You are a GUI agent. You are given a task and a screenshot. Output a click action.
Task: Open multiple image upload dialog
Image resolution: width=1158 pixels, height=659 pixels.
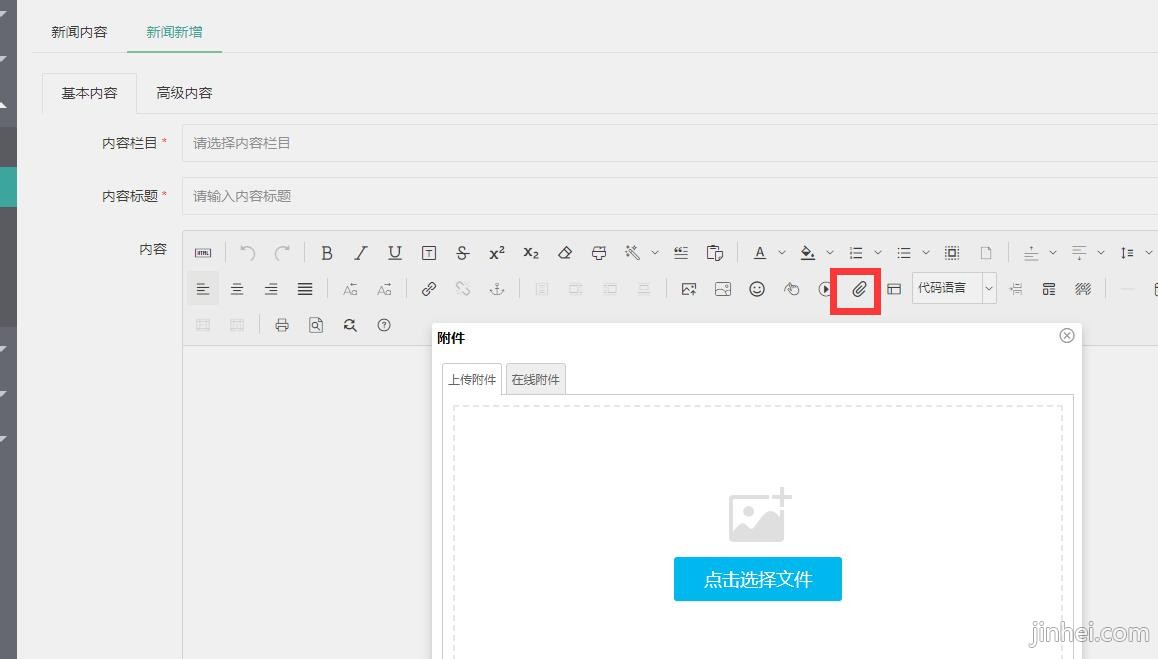723,289
